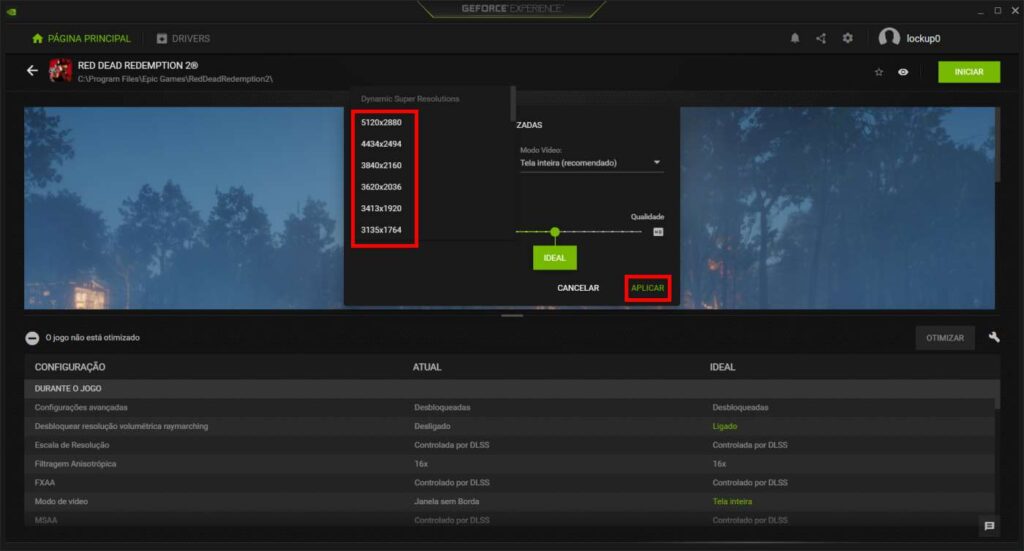Select 5120x2880 resolution from the list
This screenshot has width=1024, height=551.
coord(381,121)
